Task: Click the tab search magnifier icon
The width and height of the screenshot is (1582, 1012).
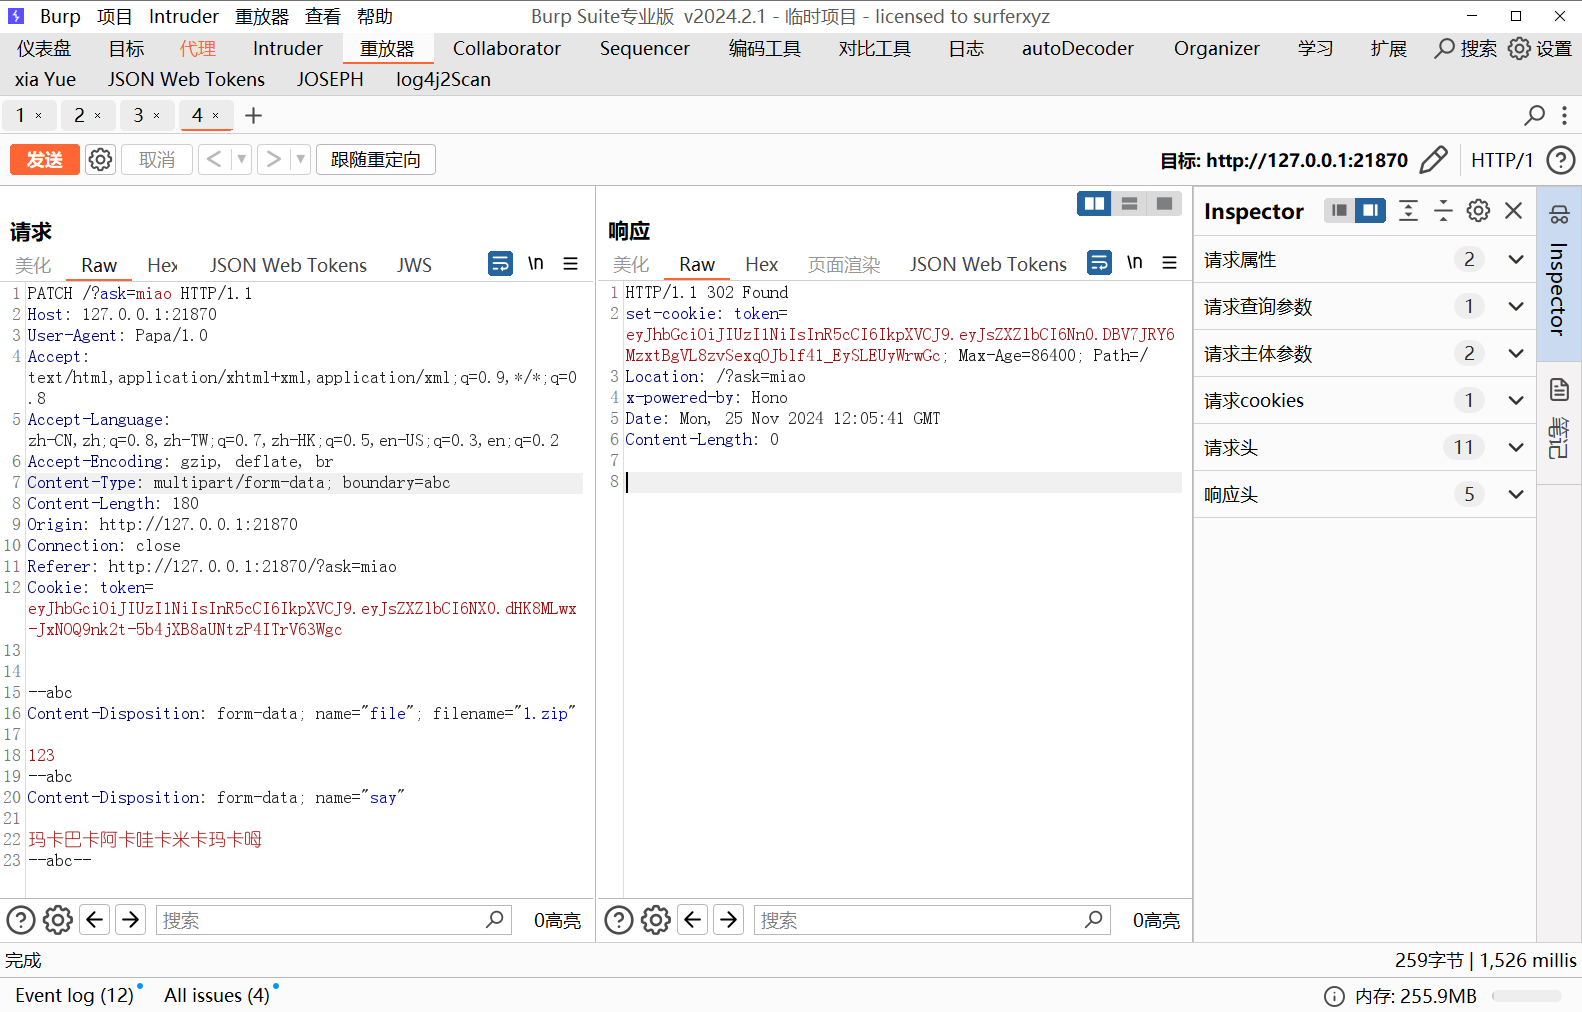Action: tap(1534, 116)
